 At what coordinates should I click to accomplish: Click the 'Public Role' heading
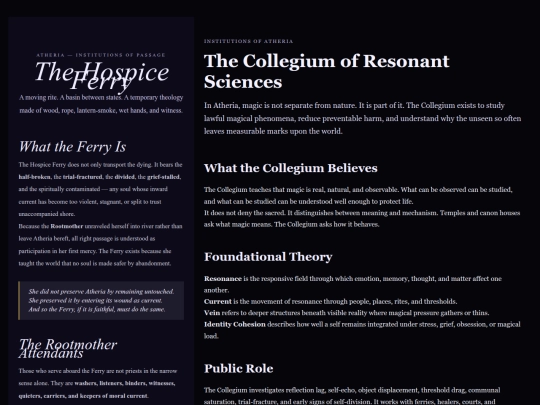point(239,368)
